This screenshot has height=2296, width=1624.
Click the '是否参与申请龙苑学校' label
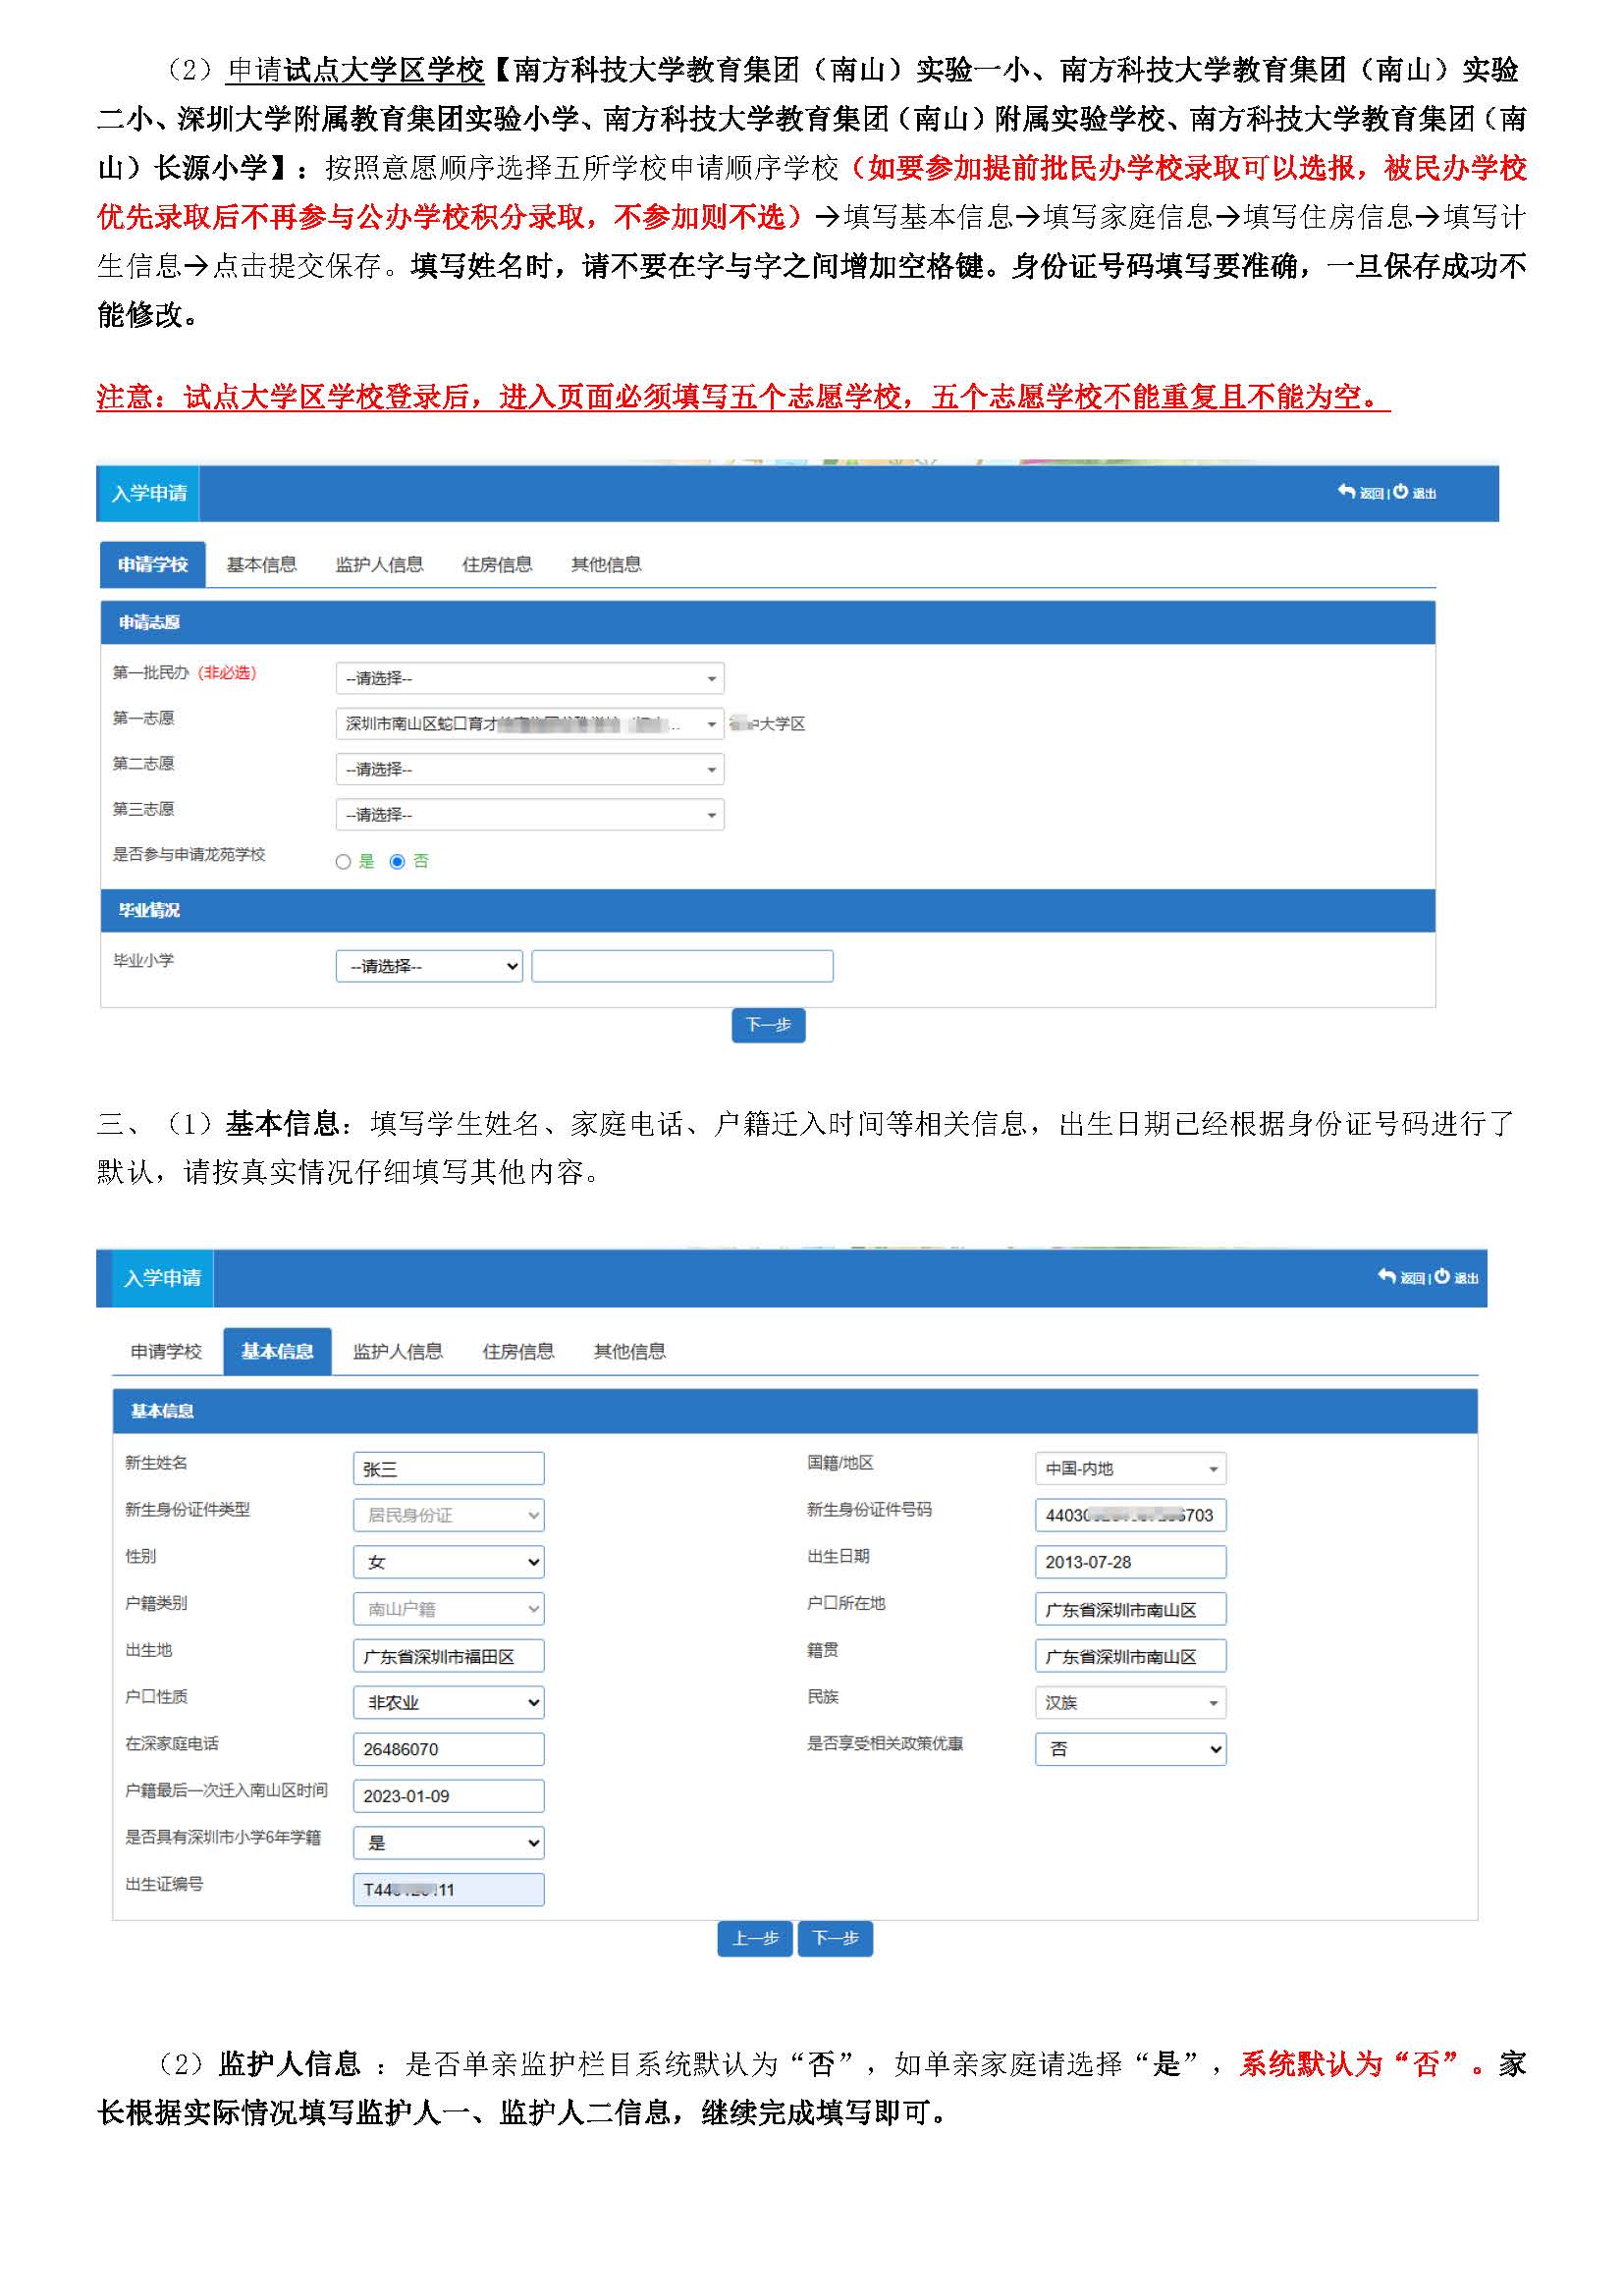pyautogui.click(x=189, y=854)
